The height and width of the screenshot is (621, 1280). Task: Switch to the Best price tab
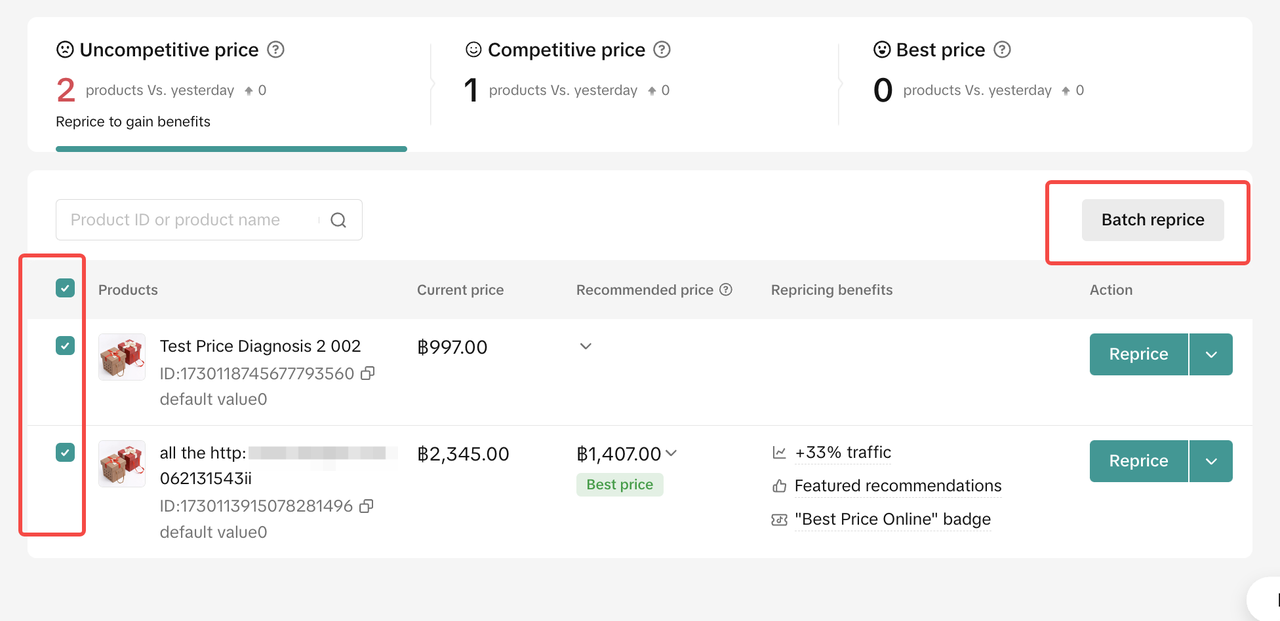pyautogui.click(x=941, y=50)
